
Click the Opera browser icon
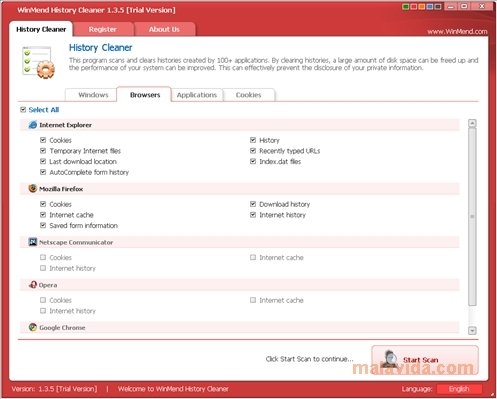33,285
